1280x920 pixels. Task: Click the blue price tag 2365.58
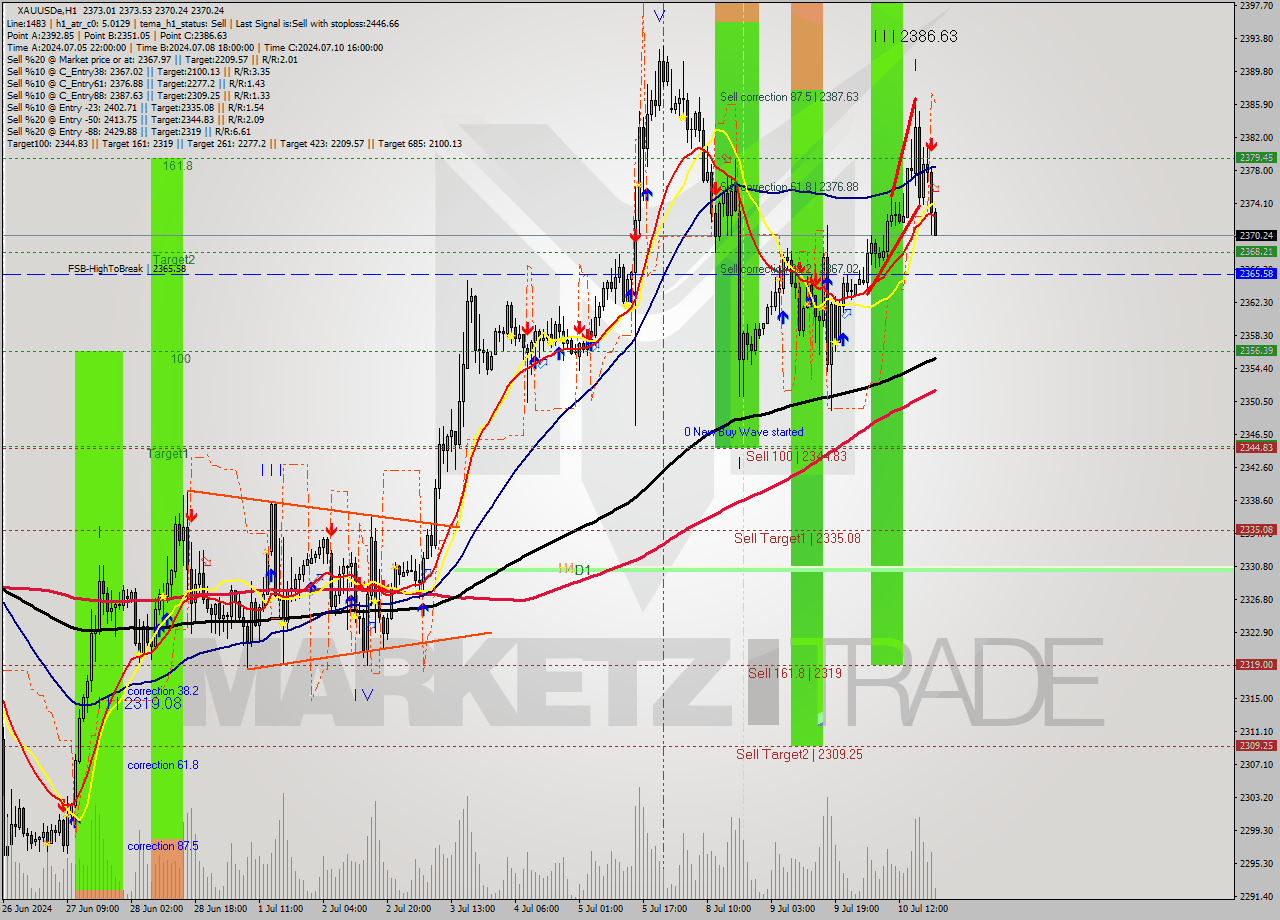pyautogui.click(x=1256, y=273)
